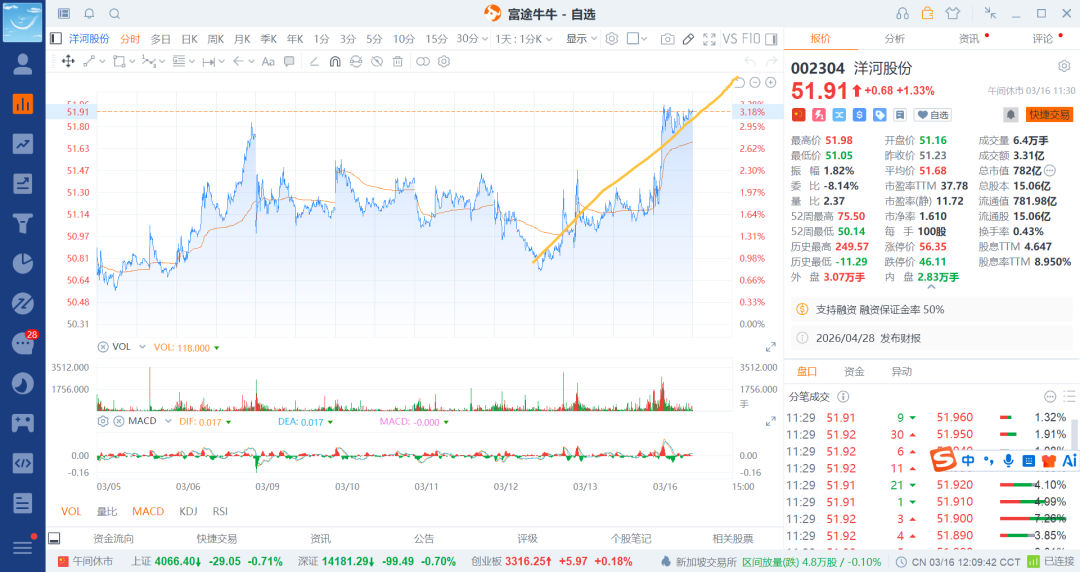This screenshot has width=1080, height=572.
Task: Open the code editor icon in sidebar
Action: 23,462
